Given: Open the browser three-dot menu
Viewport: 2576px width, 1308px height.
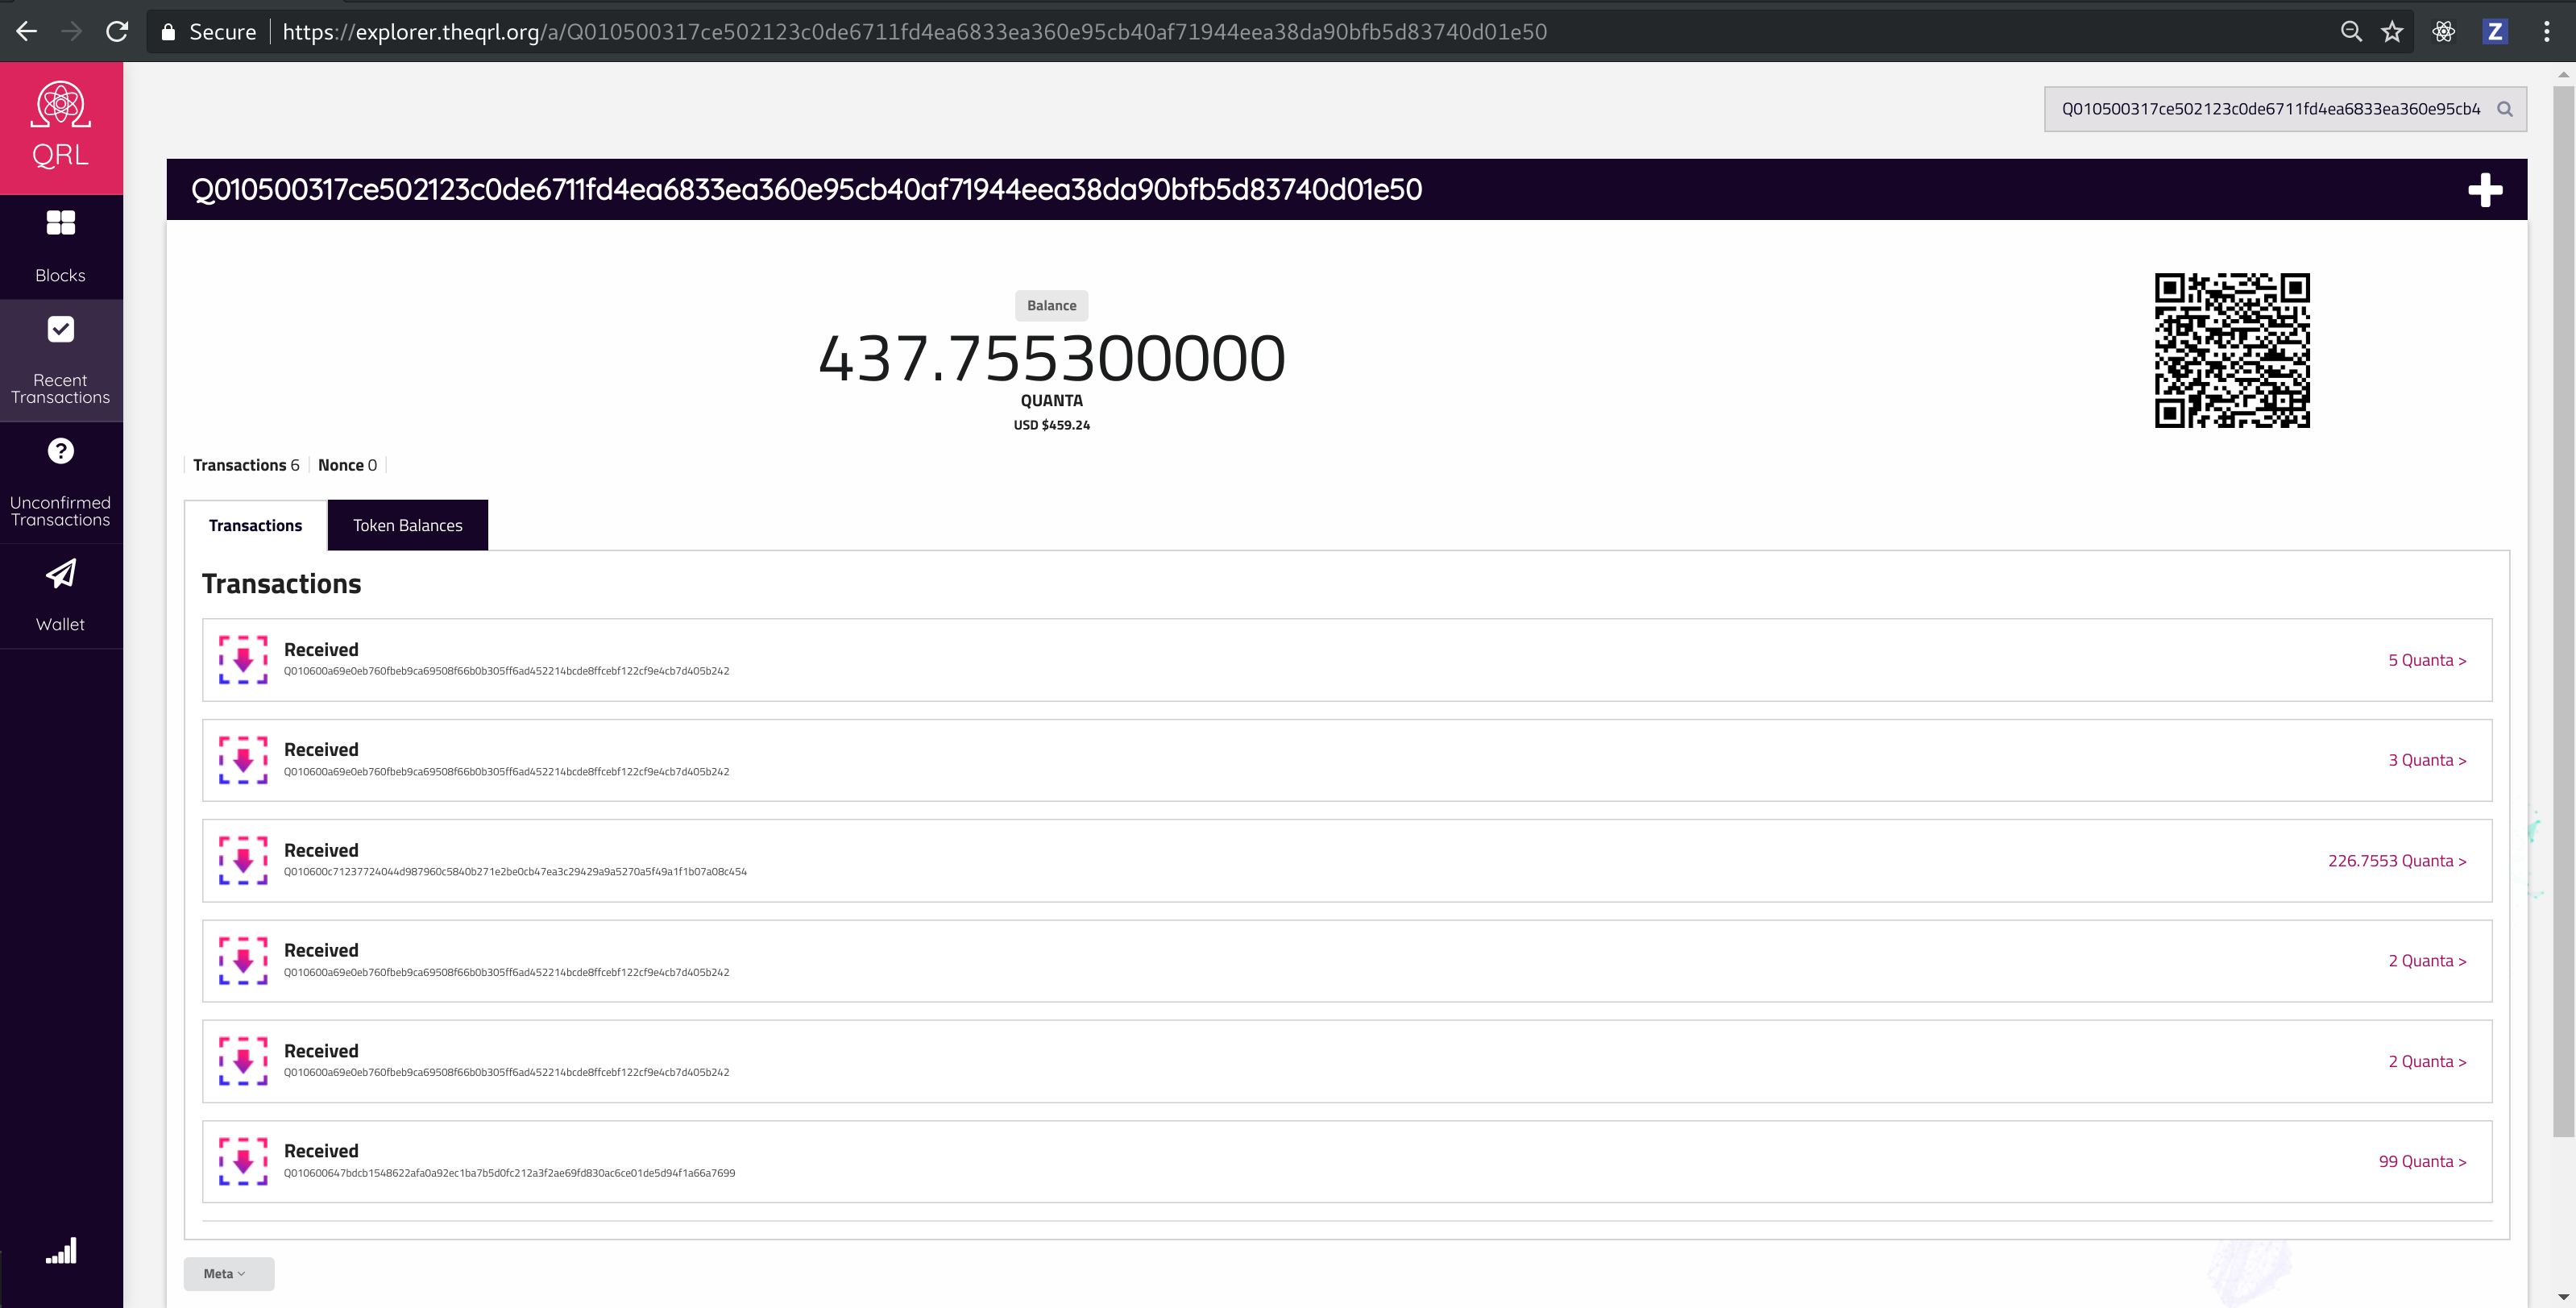Looking at the screenshot, I should 2546,32.
